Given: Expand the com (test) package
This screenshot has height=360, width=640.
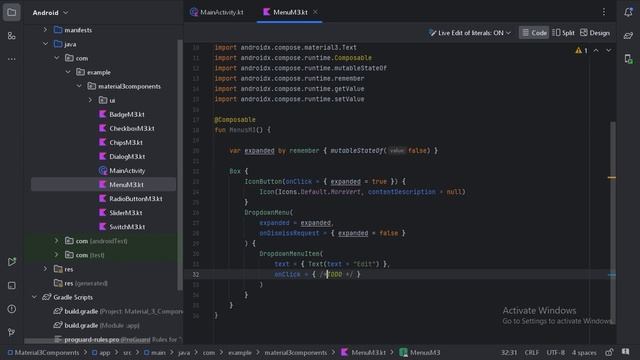Looking at the screenshot, I should (56, 255).
